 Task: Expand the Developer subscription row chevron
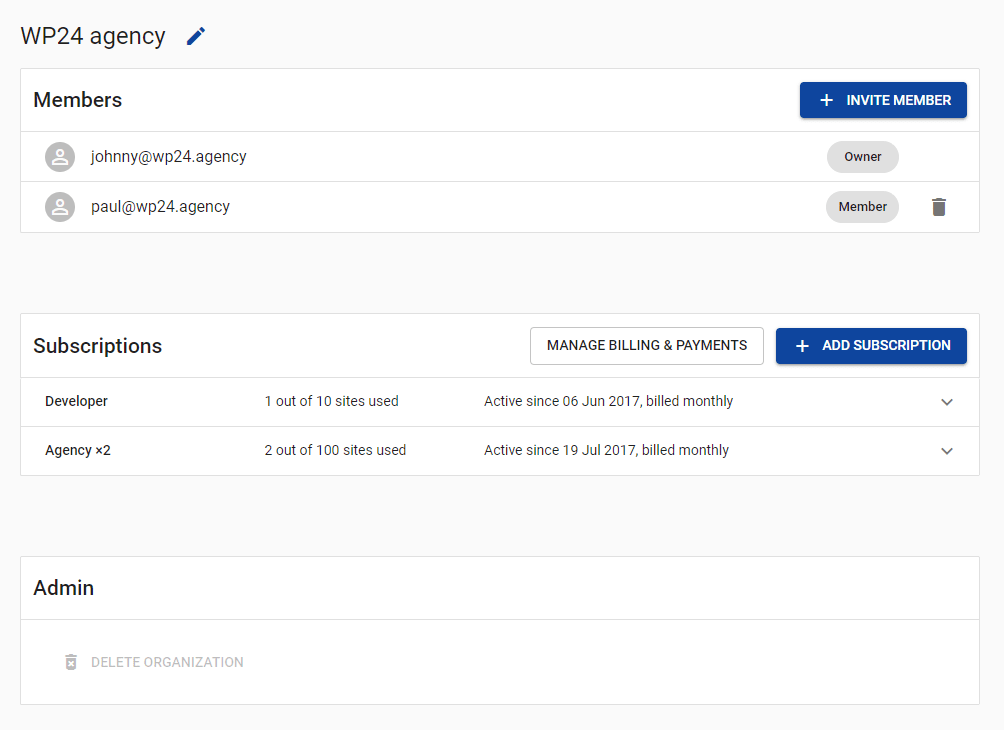947,402
